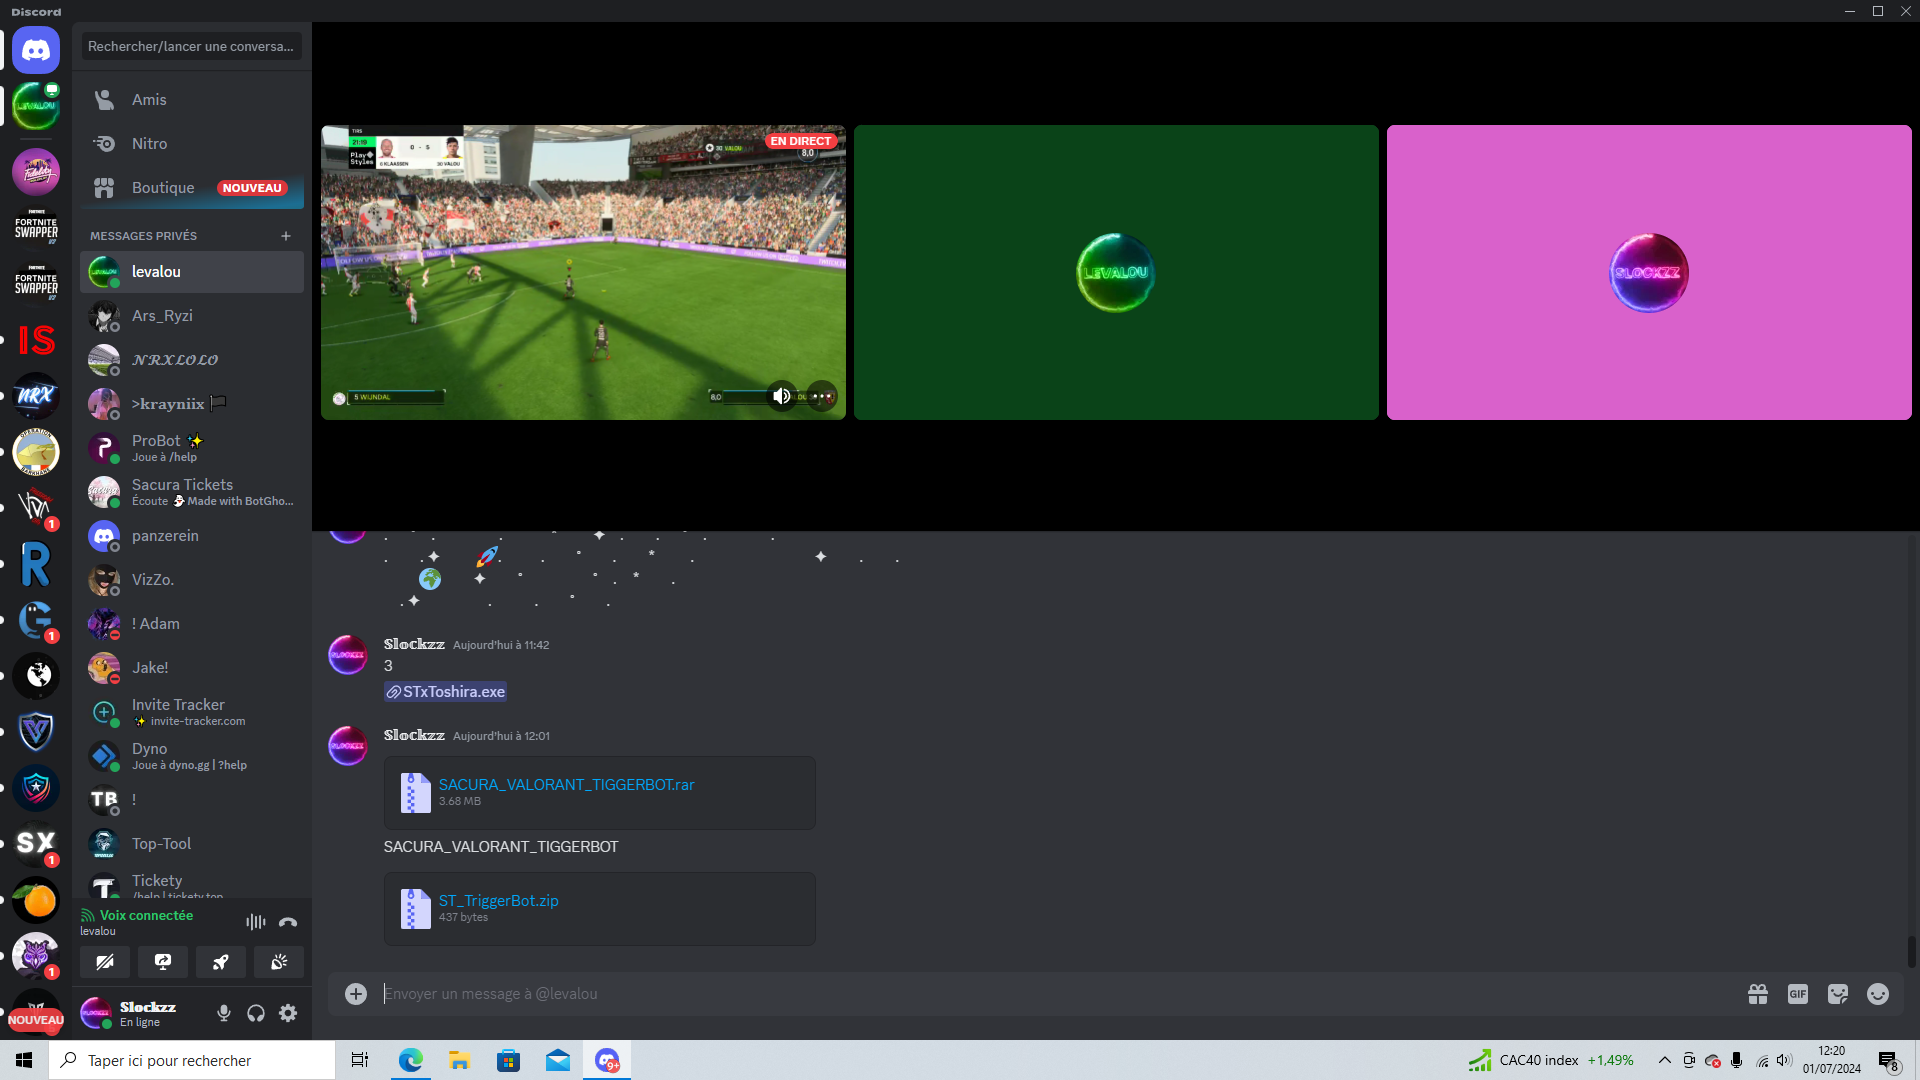Open the panzerein conversation

tap(192, 536)
